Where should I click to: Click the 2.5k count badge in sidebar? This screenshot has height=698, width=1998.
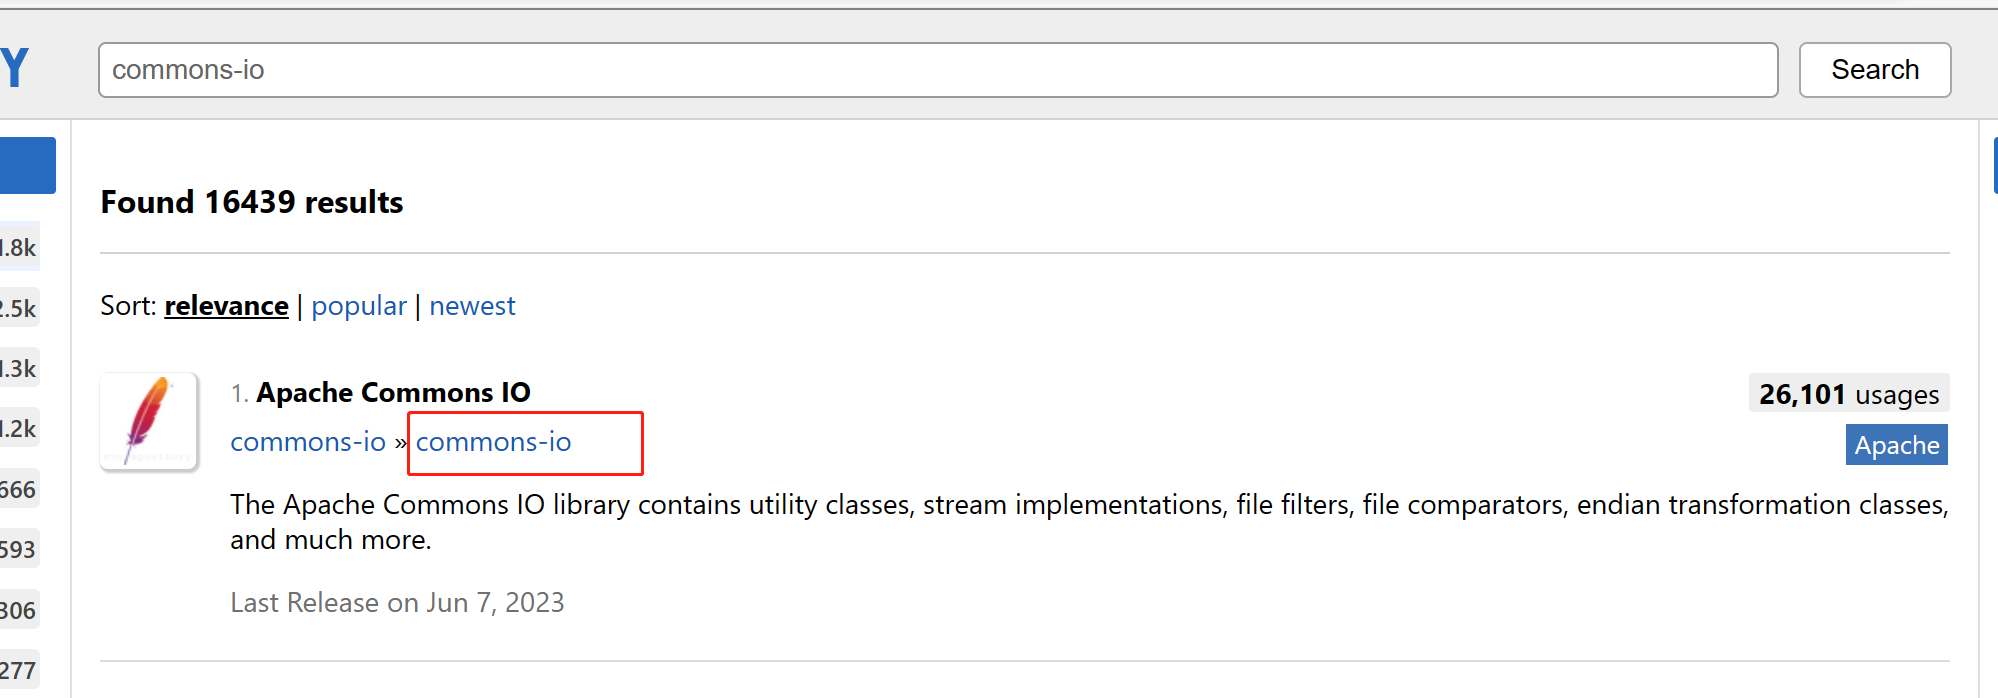pos(18,309)
